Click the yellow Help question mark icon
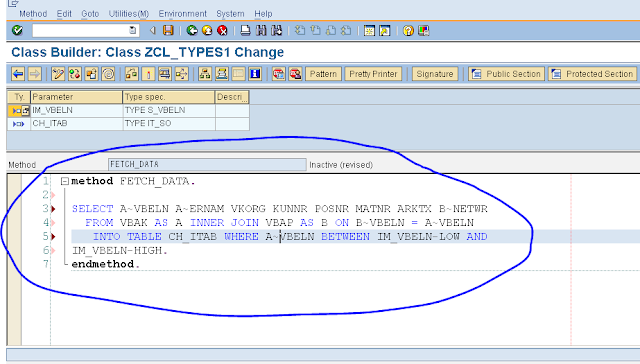640x364 pixels. [x=408, y=31]
